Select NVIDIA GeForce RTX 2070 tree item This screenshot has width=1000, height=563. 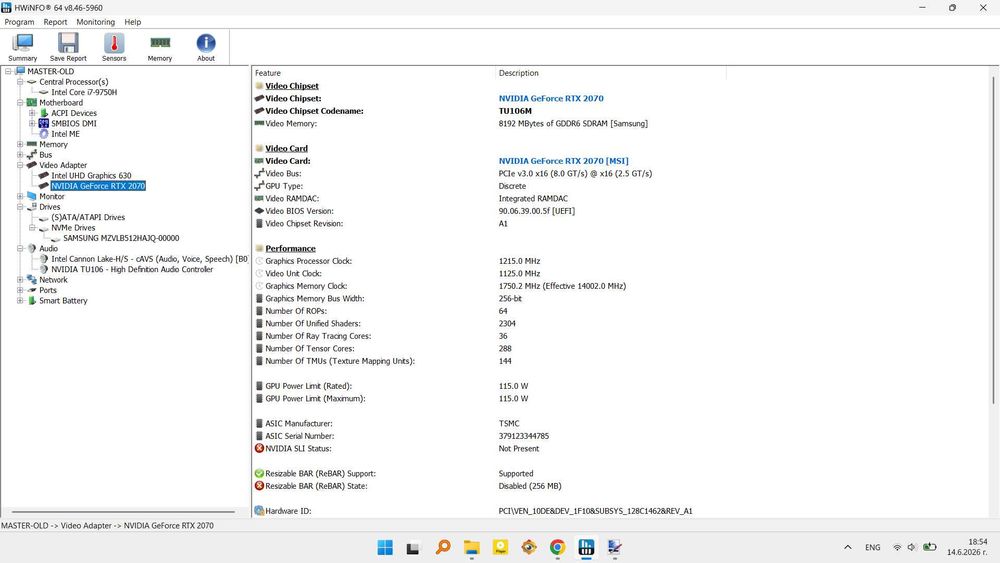pos(98,186)
